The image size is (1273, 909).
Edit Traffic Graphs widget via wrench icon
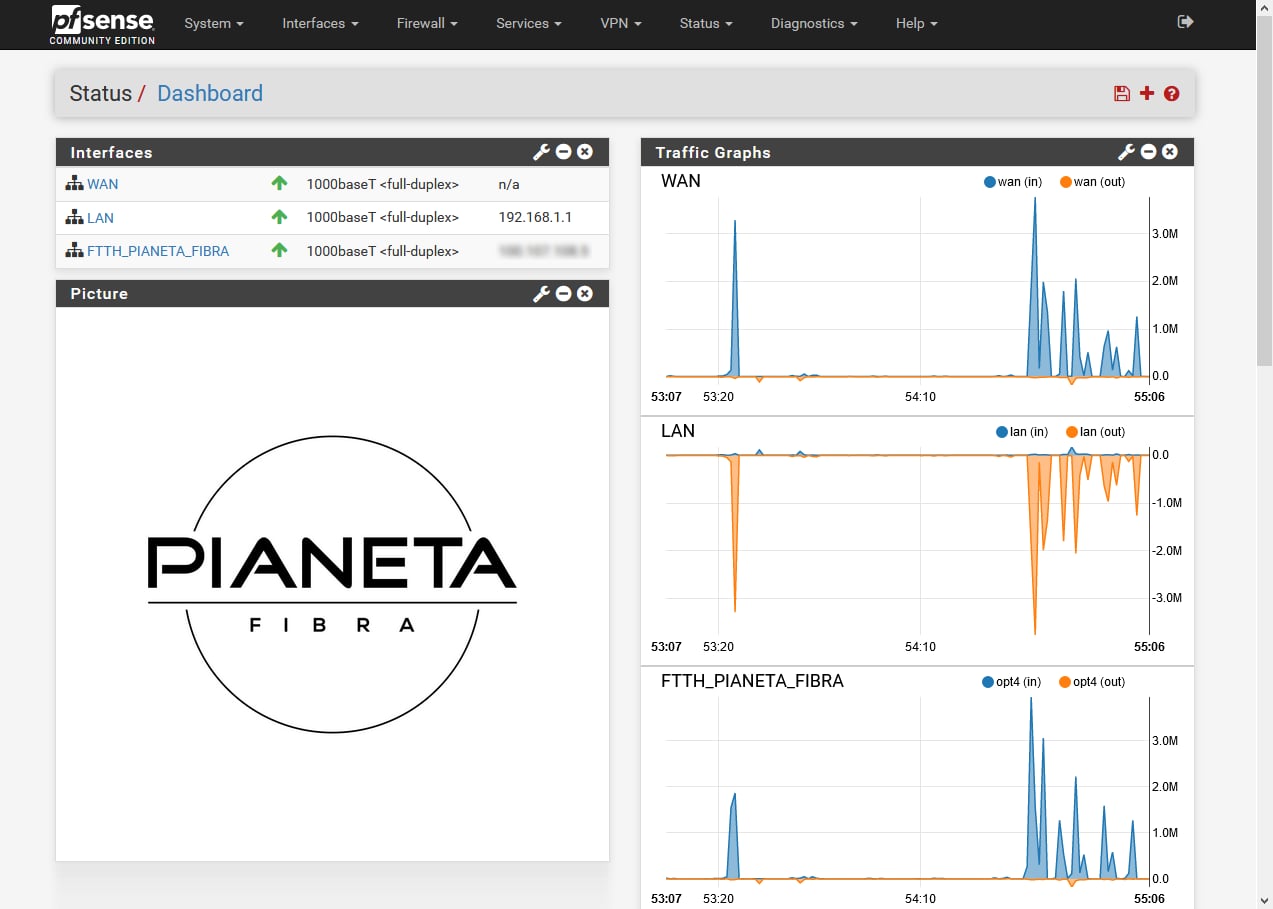tap(1126, 152)
